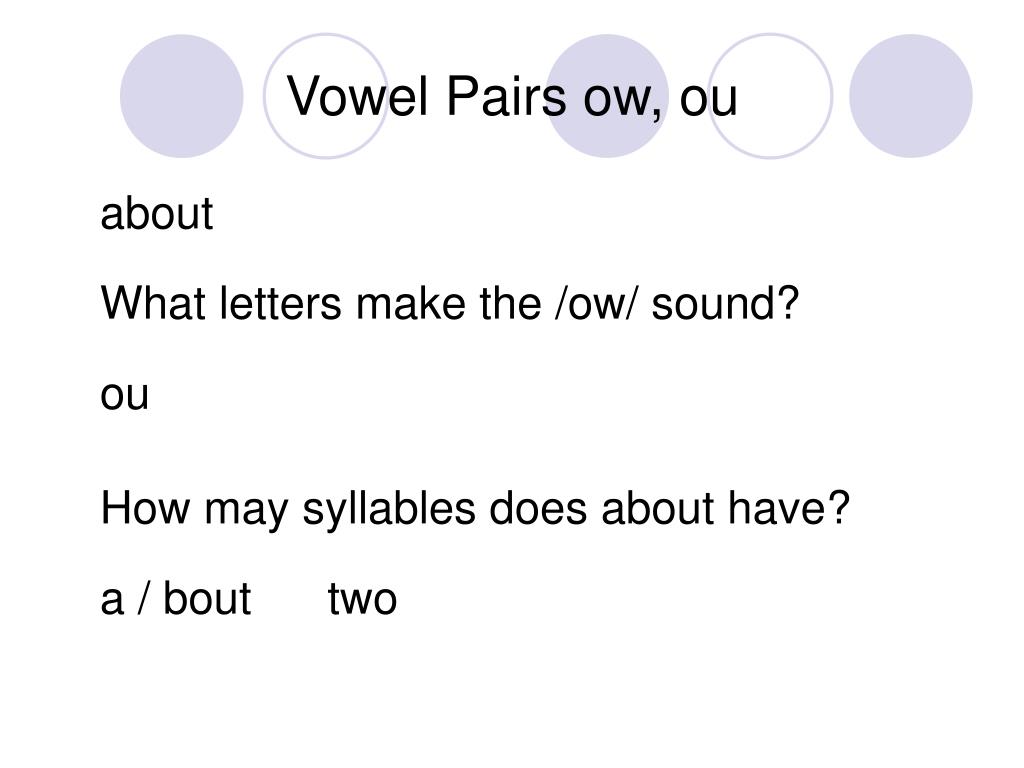Click the second outlined circle behind 'Vowel'

pyautogui.click(x=325, y=96)
